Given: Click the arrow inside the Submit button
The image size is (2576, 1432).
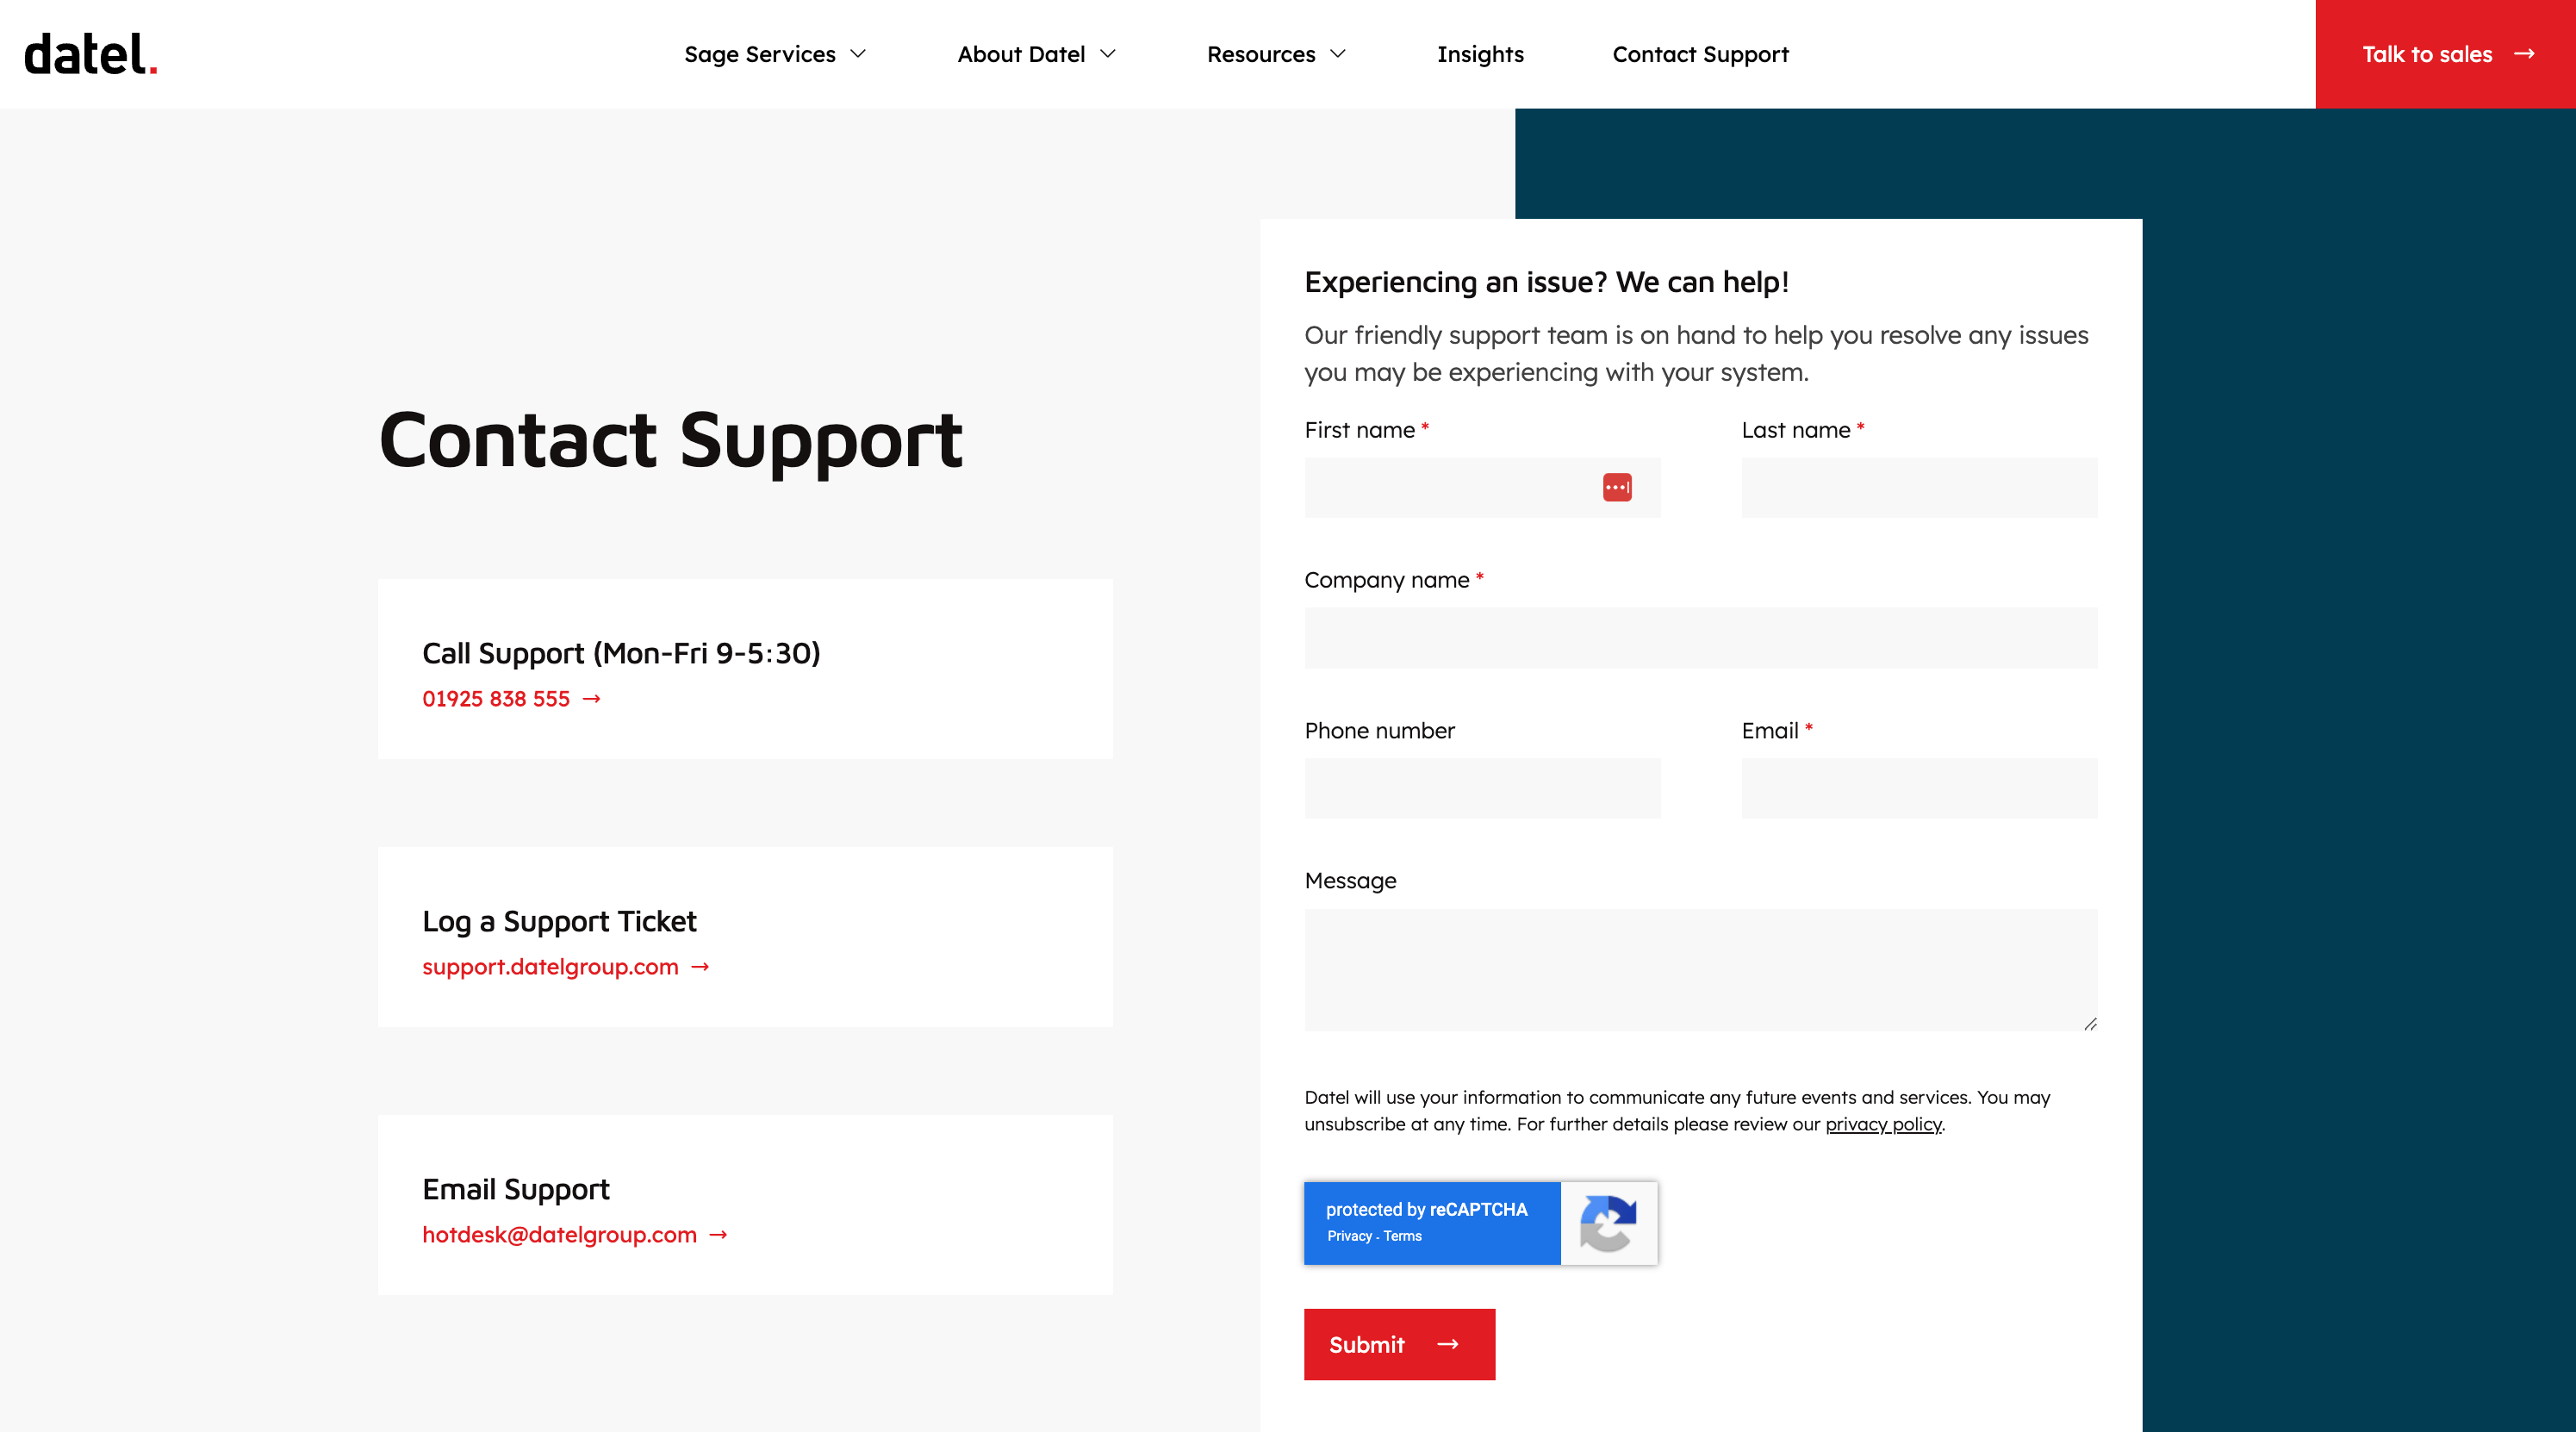Looking at the screenshot, I should coord(1449,1344).
